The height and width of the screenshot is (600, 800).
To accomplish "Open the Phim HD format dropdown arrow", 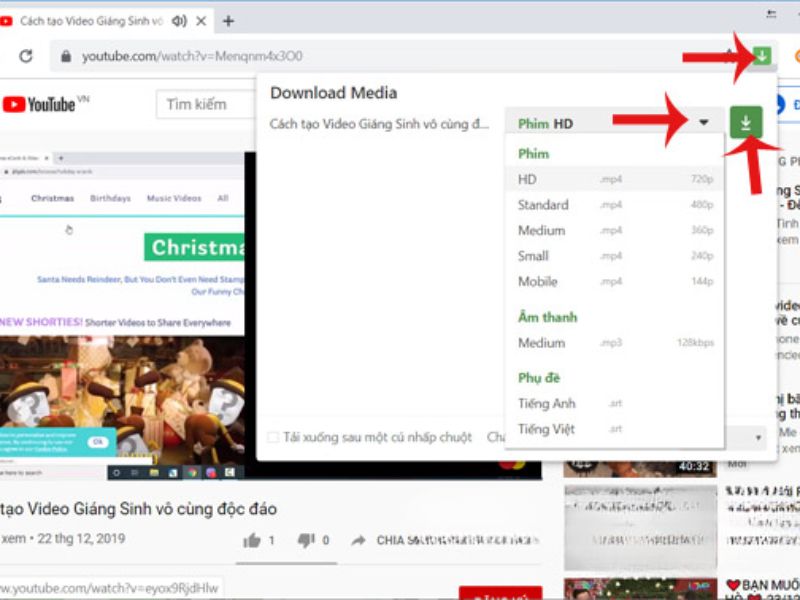I will click(x=704, y=122).
